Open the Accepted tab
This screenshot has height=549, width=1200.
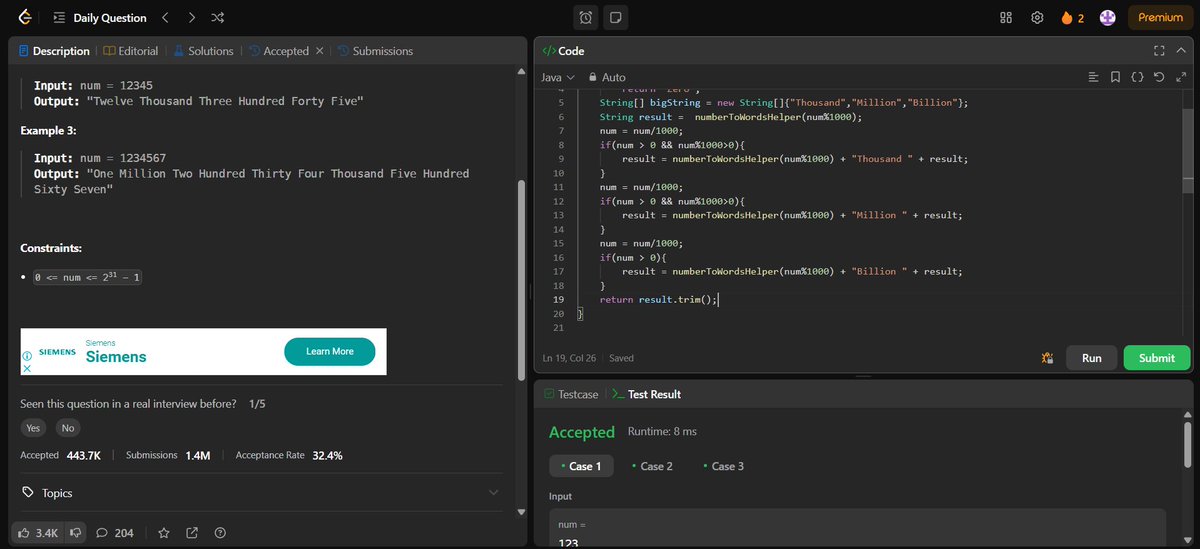coord(279,51)
